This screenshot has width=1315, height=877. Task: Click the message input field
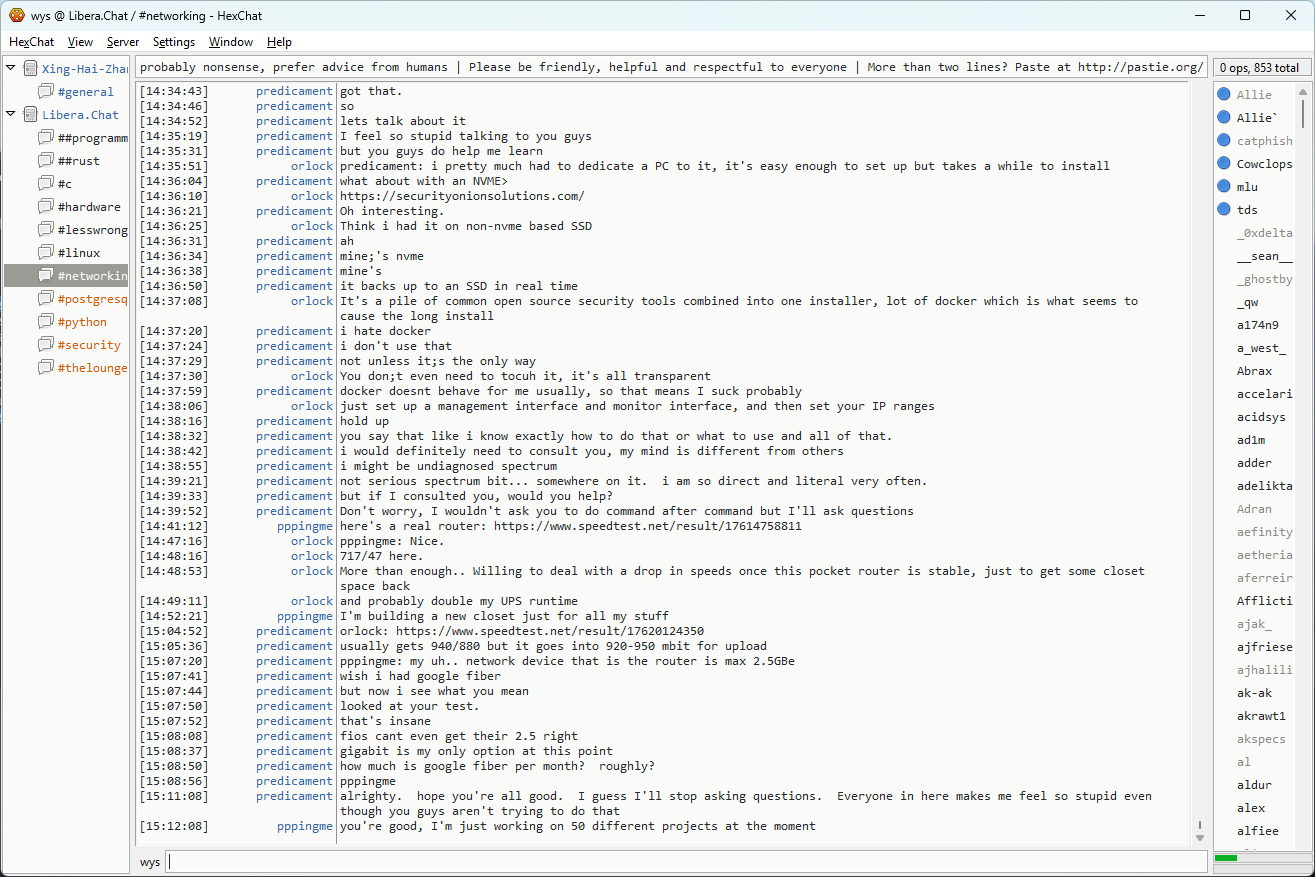(x=685, y=861)
